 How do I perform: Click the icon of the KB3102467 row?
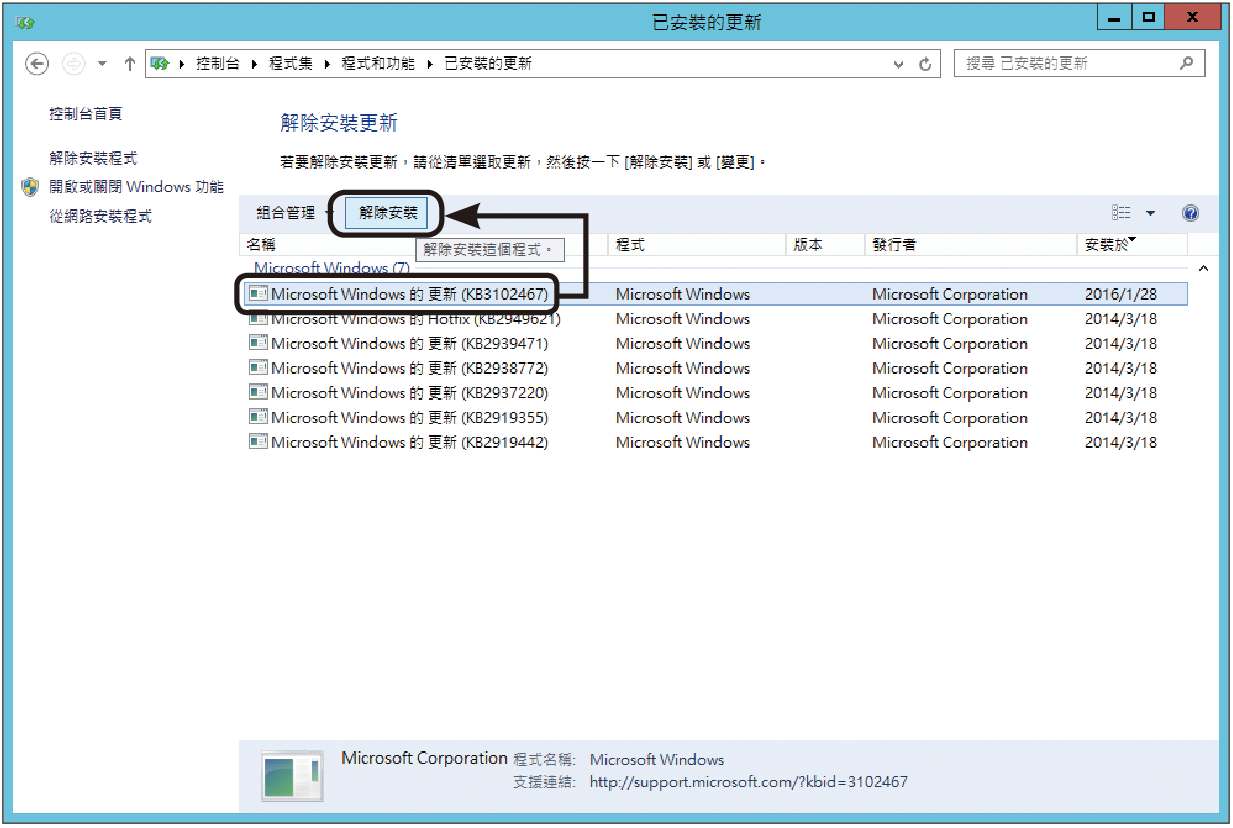tap(258, 294)
